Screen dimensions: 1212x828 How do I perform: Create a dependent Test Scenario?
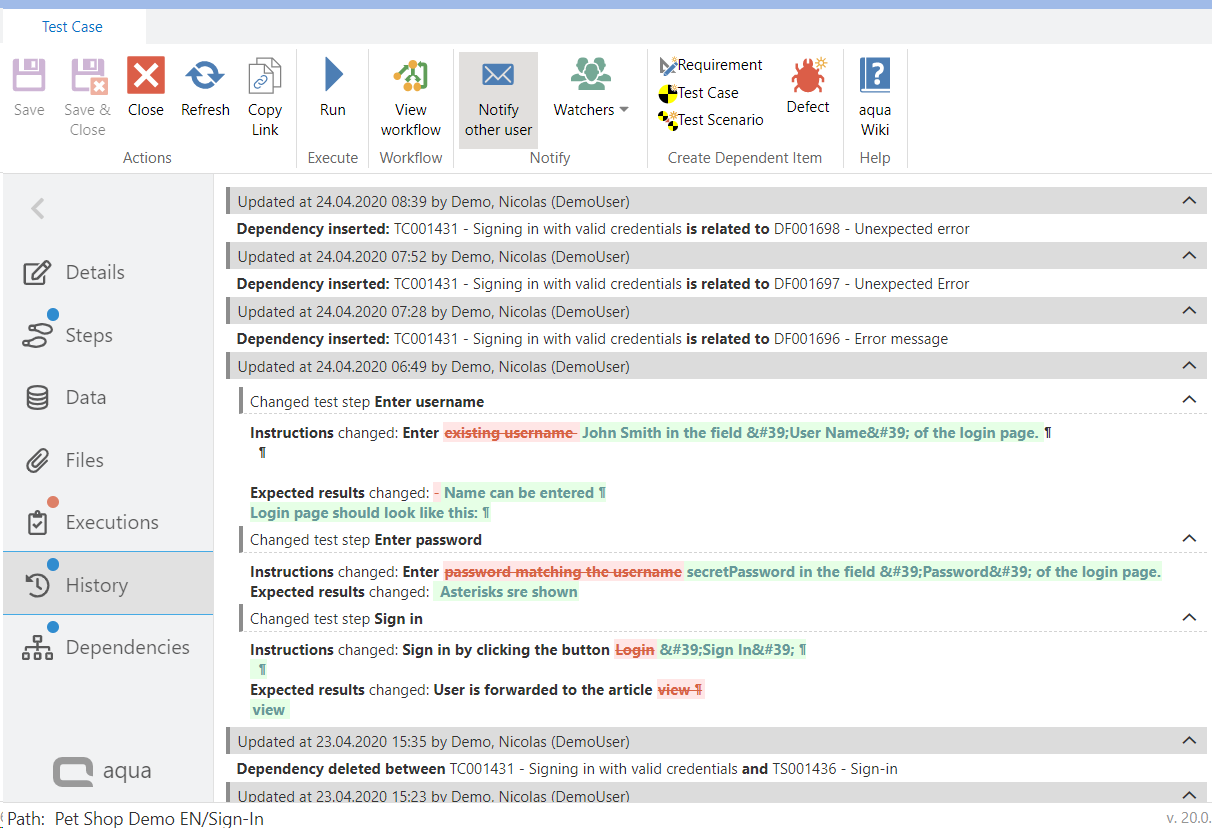click(711, 120)
